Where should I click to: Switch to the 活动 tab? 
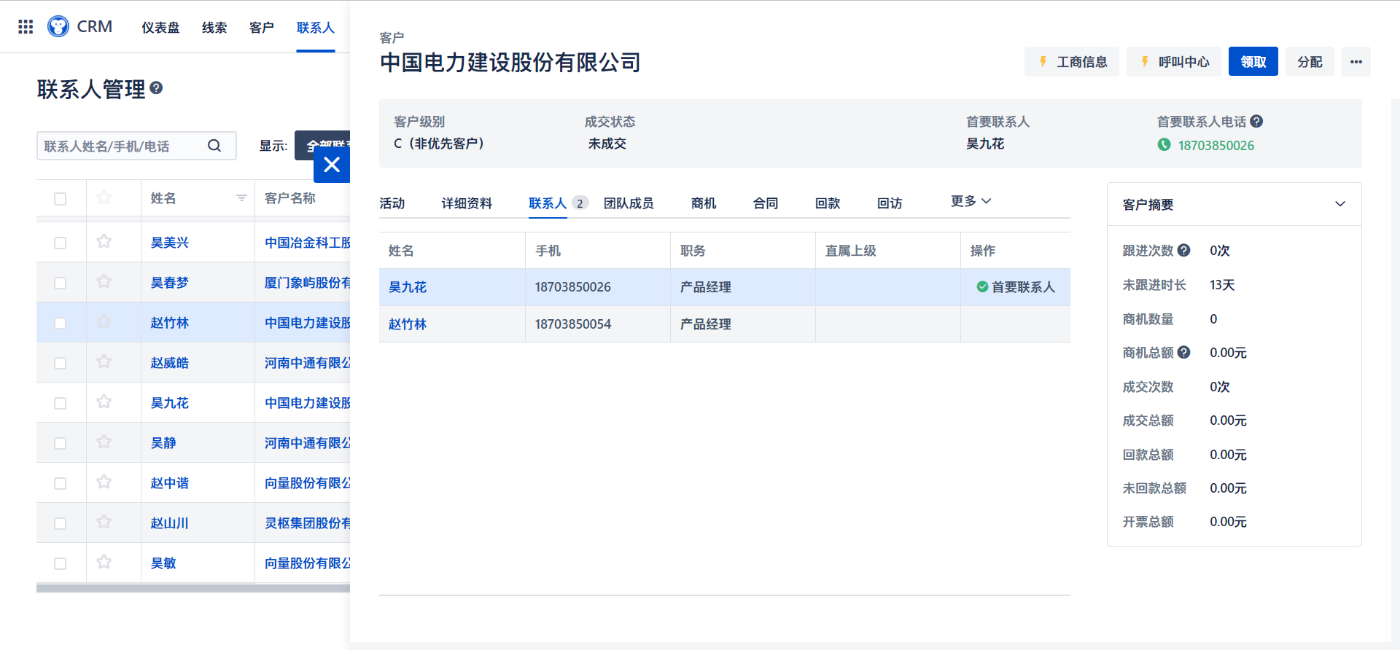coord(392,203)
